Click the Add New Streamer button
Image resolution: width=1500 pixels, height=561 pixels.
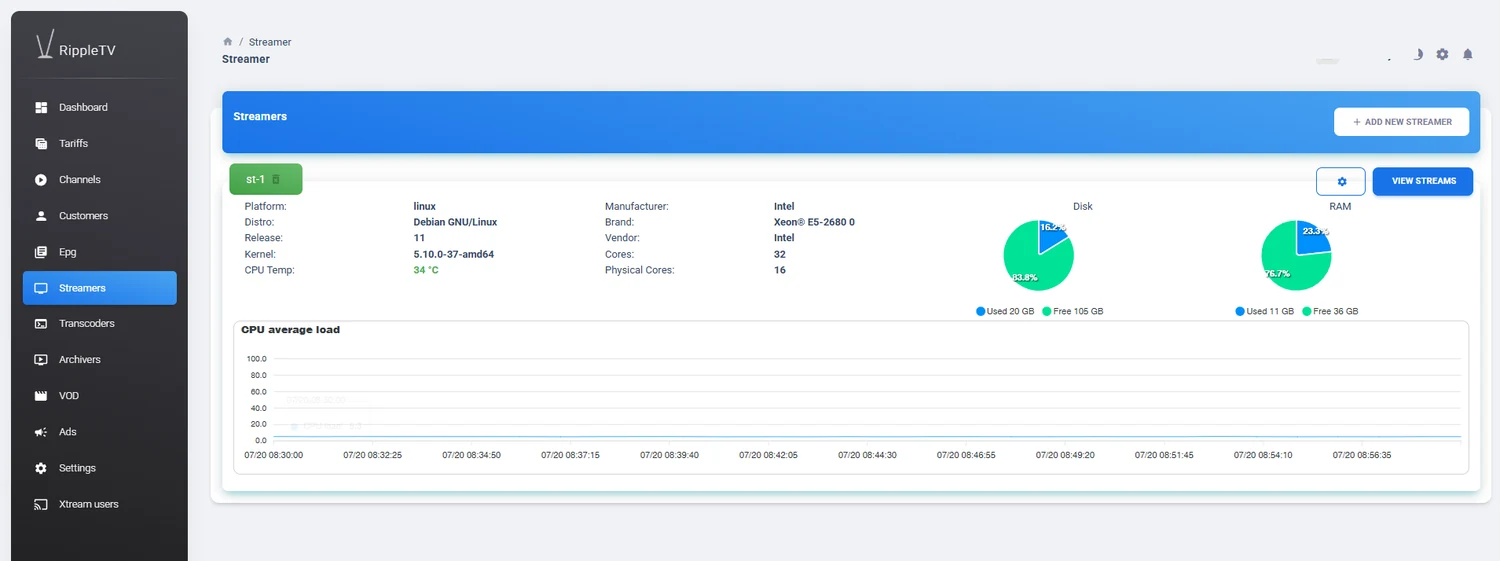tap(1401, 122)
